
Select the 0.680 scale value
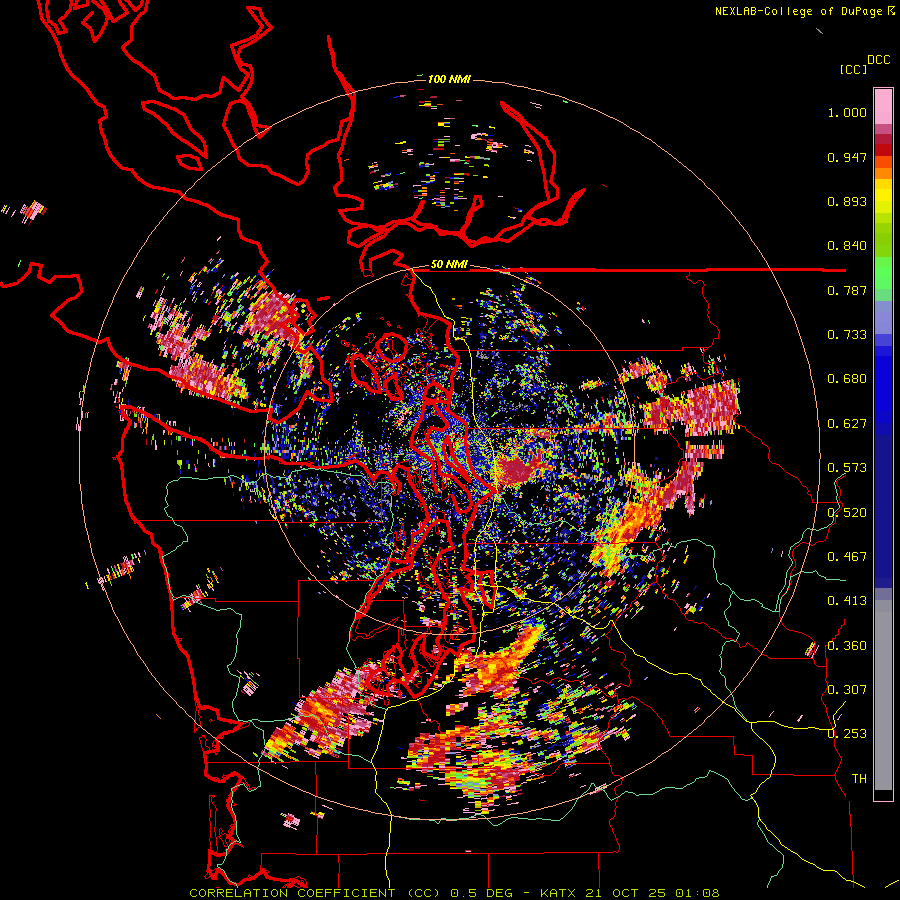(x=847, y=379)
